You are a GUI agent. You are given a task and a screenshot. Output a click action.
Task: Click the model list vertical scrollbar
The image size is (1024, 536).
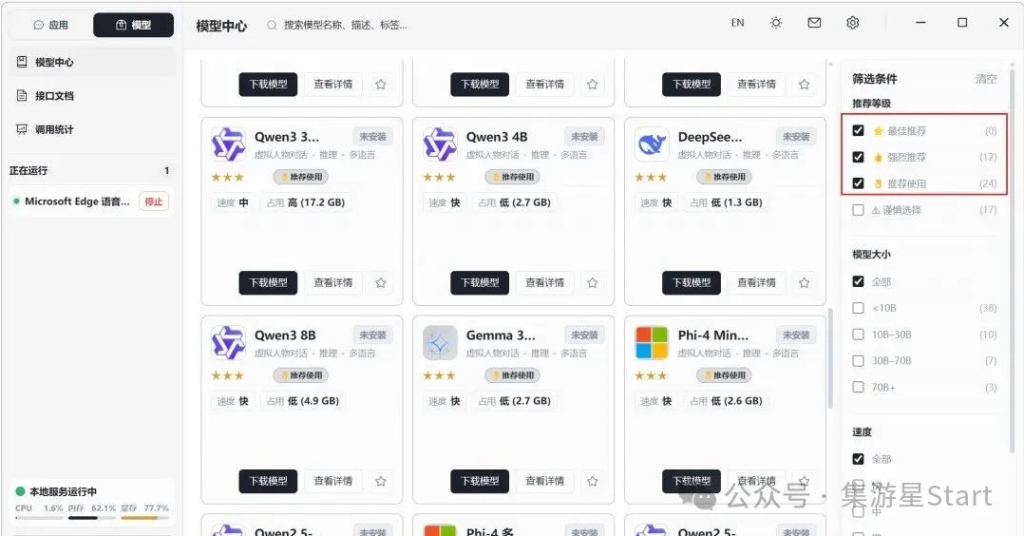click(831, 358)
